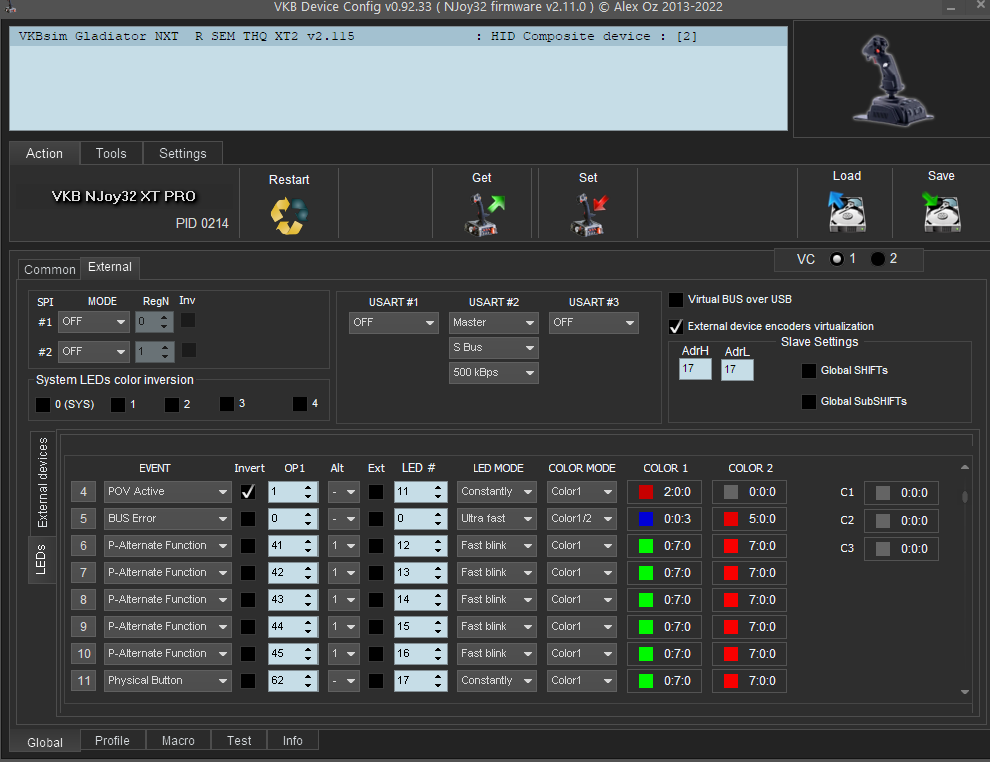Switch to the Test tab

click(239, 741)
